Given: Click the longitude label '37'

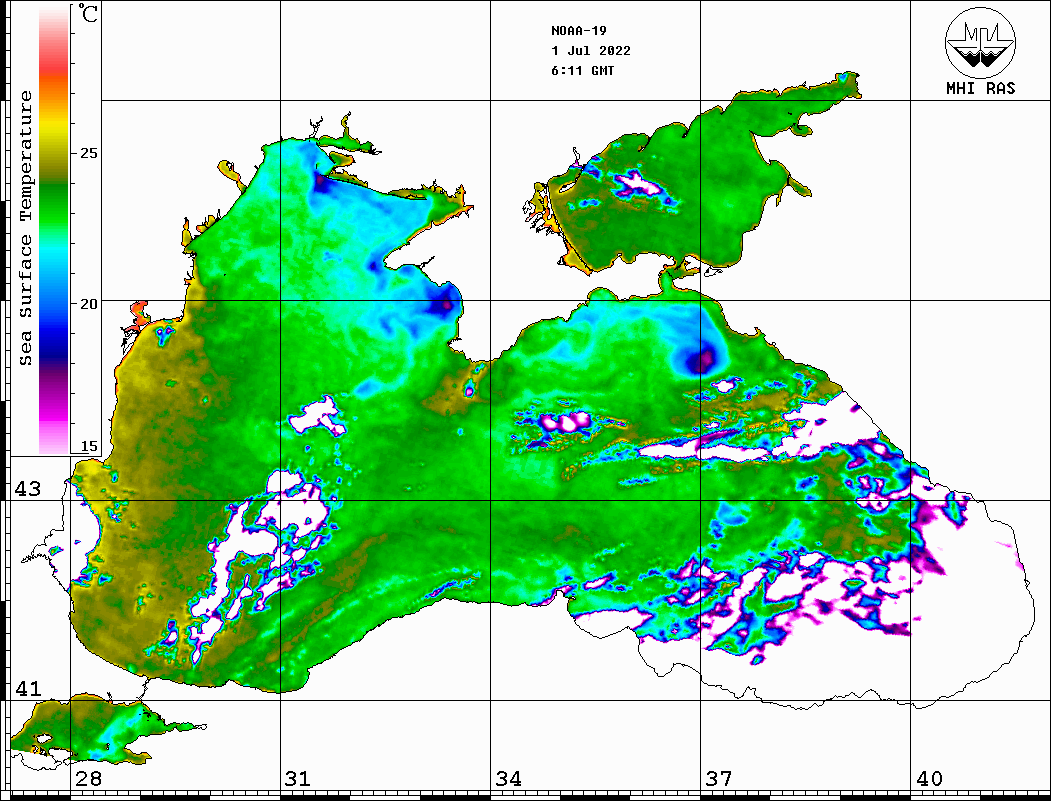Looking at the screenshot, I should point(719,779).
